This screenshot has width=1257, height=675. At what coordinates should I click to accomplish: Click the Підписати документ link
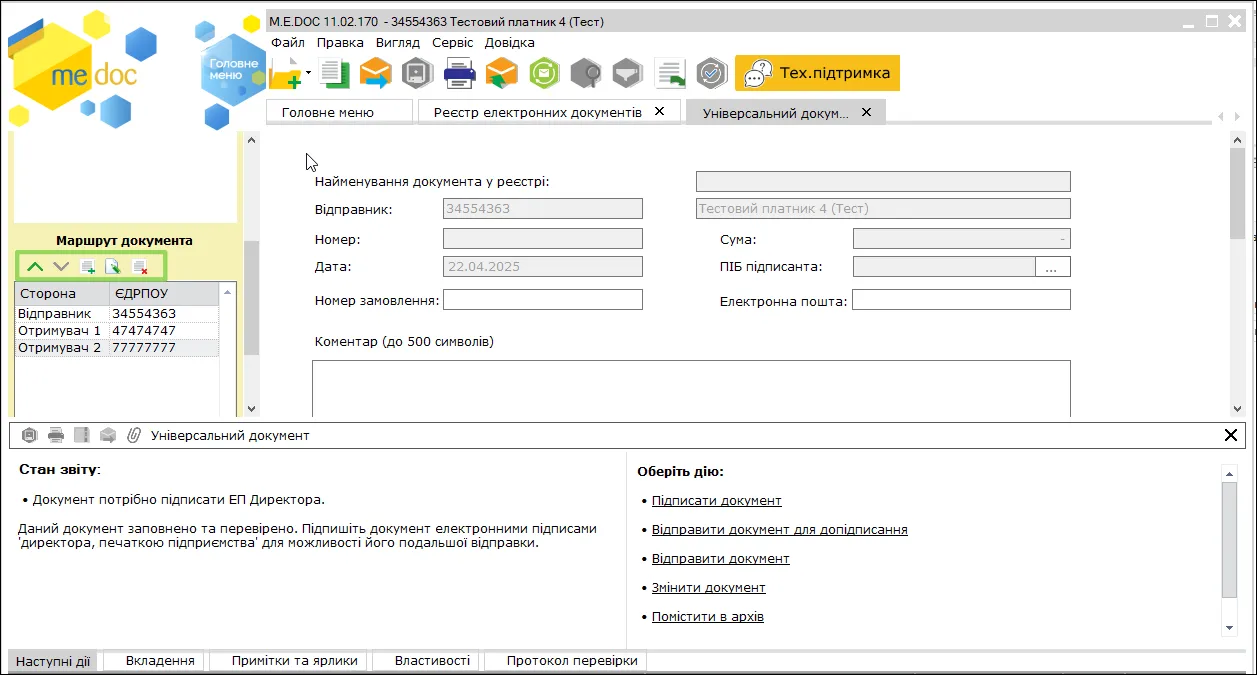[x=716, y=500]
